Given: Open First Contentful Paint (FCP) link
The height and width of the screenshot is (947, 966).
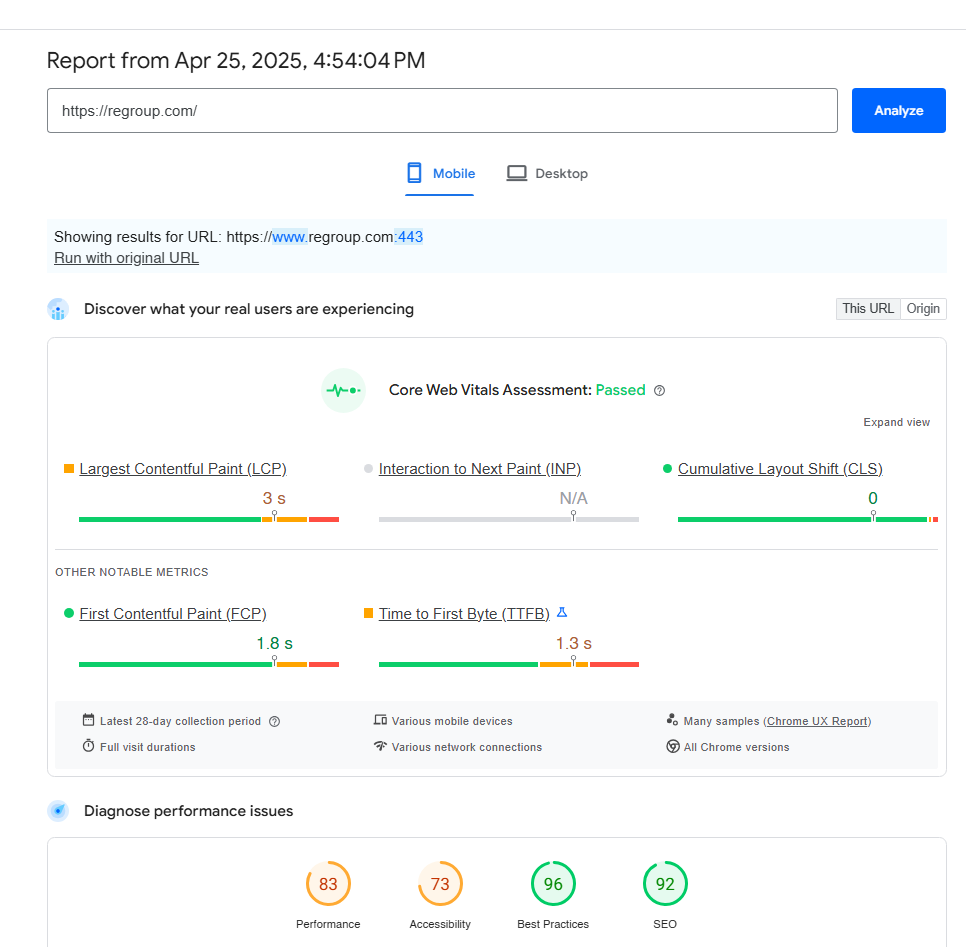Looking at the screenshot, I should pos(173,614).
